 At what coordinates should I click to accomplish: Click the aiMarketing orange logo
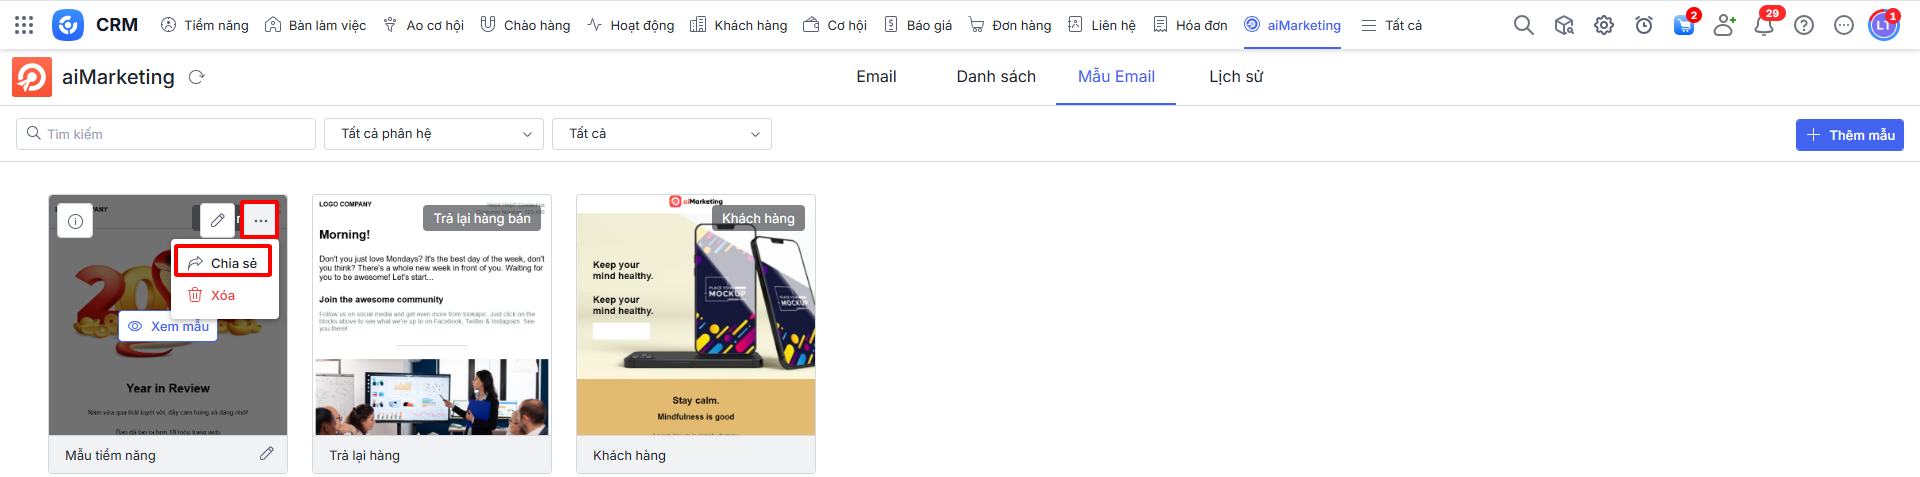32,77
